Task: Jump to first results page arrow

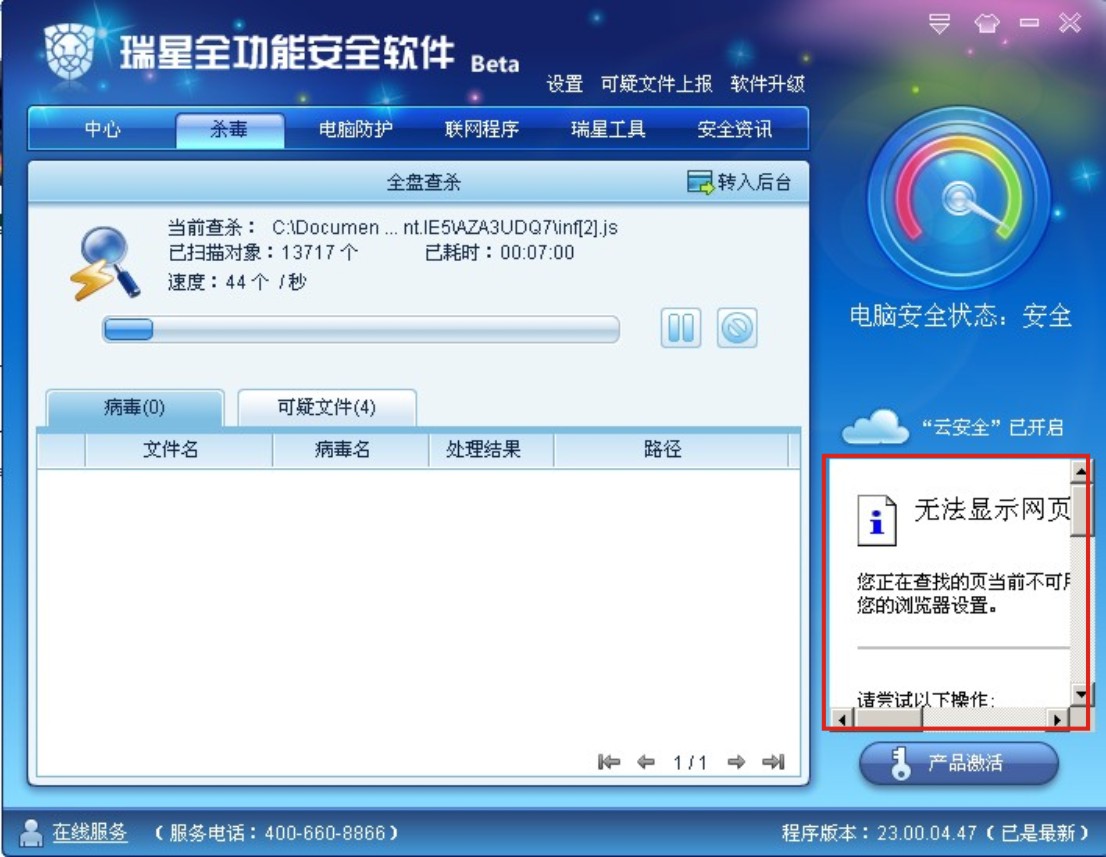Action: pos(608,762)
